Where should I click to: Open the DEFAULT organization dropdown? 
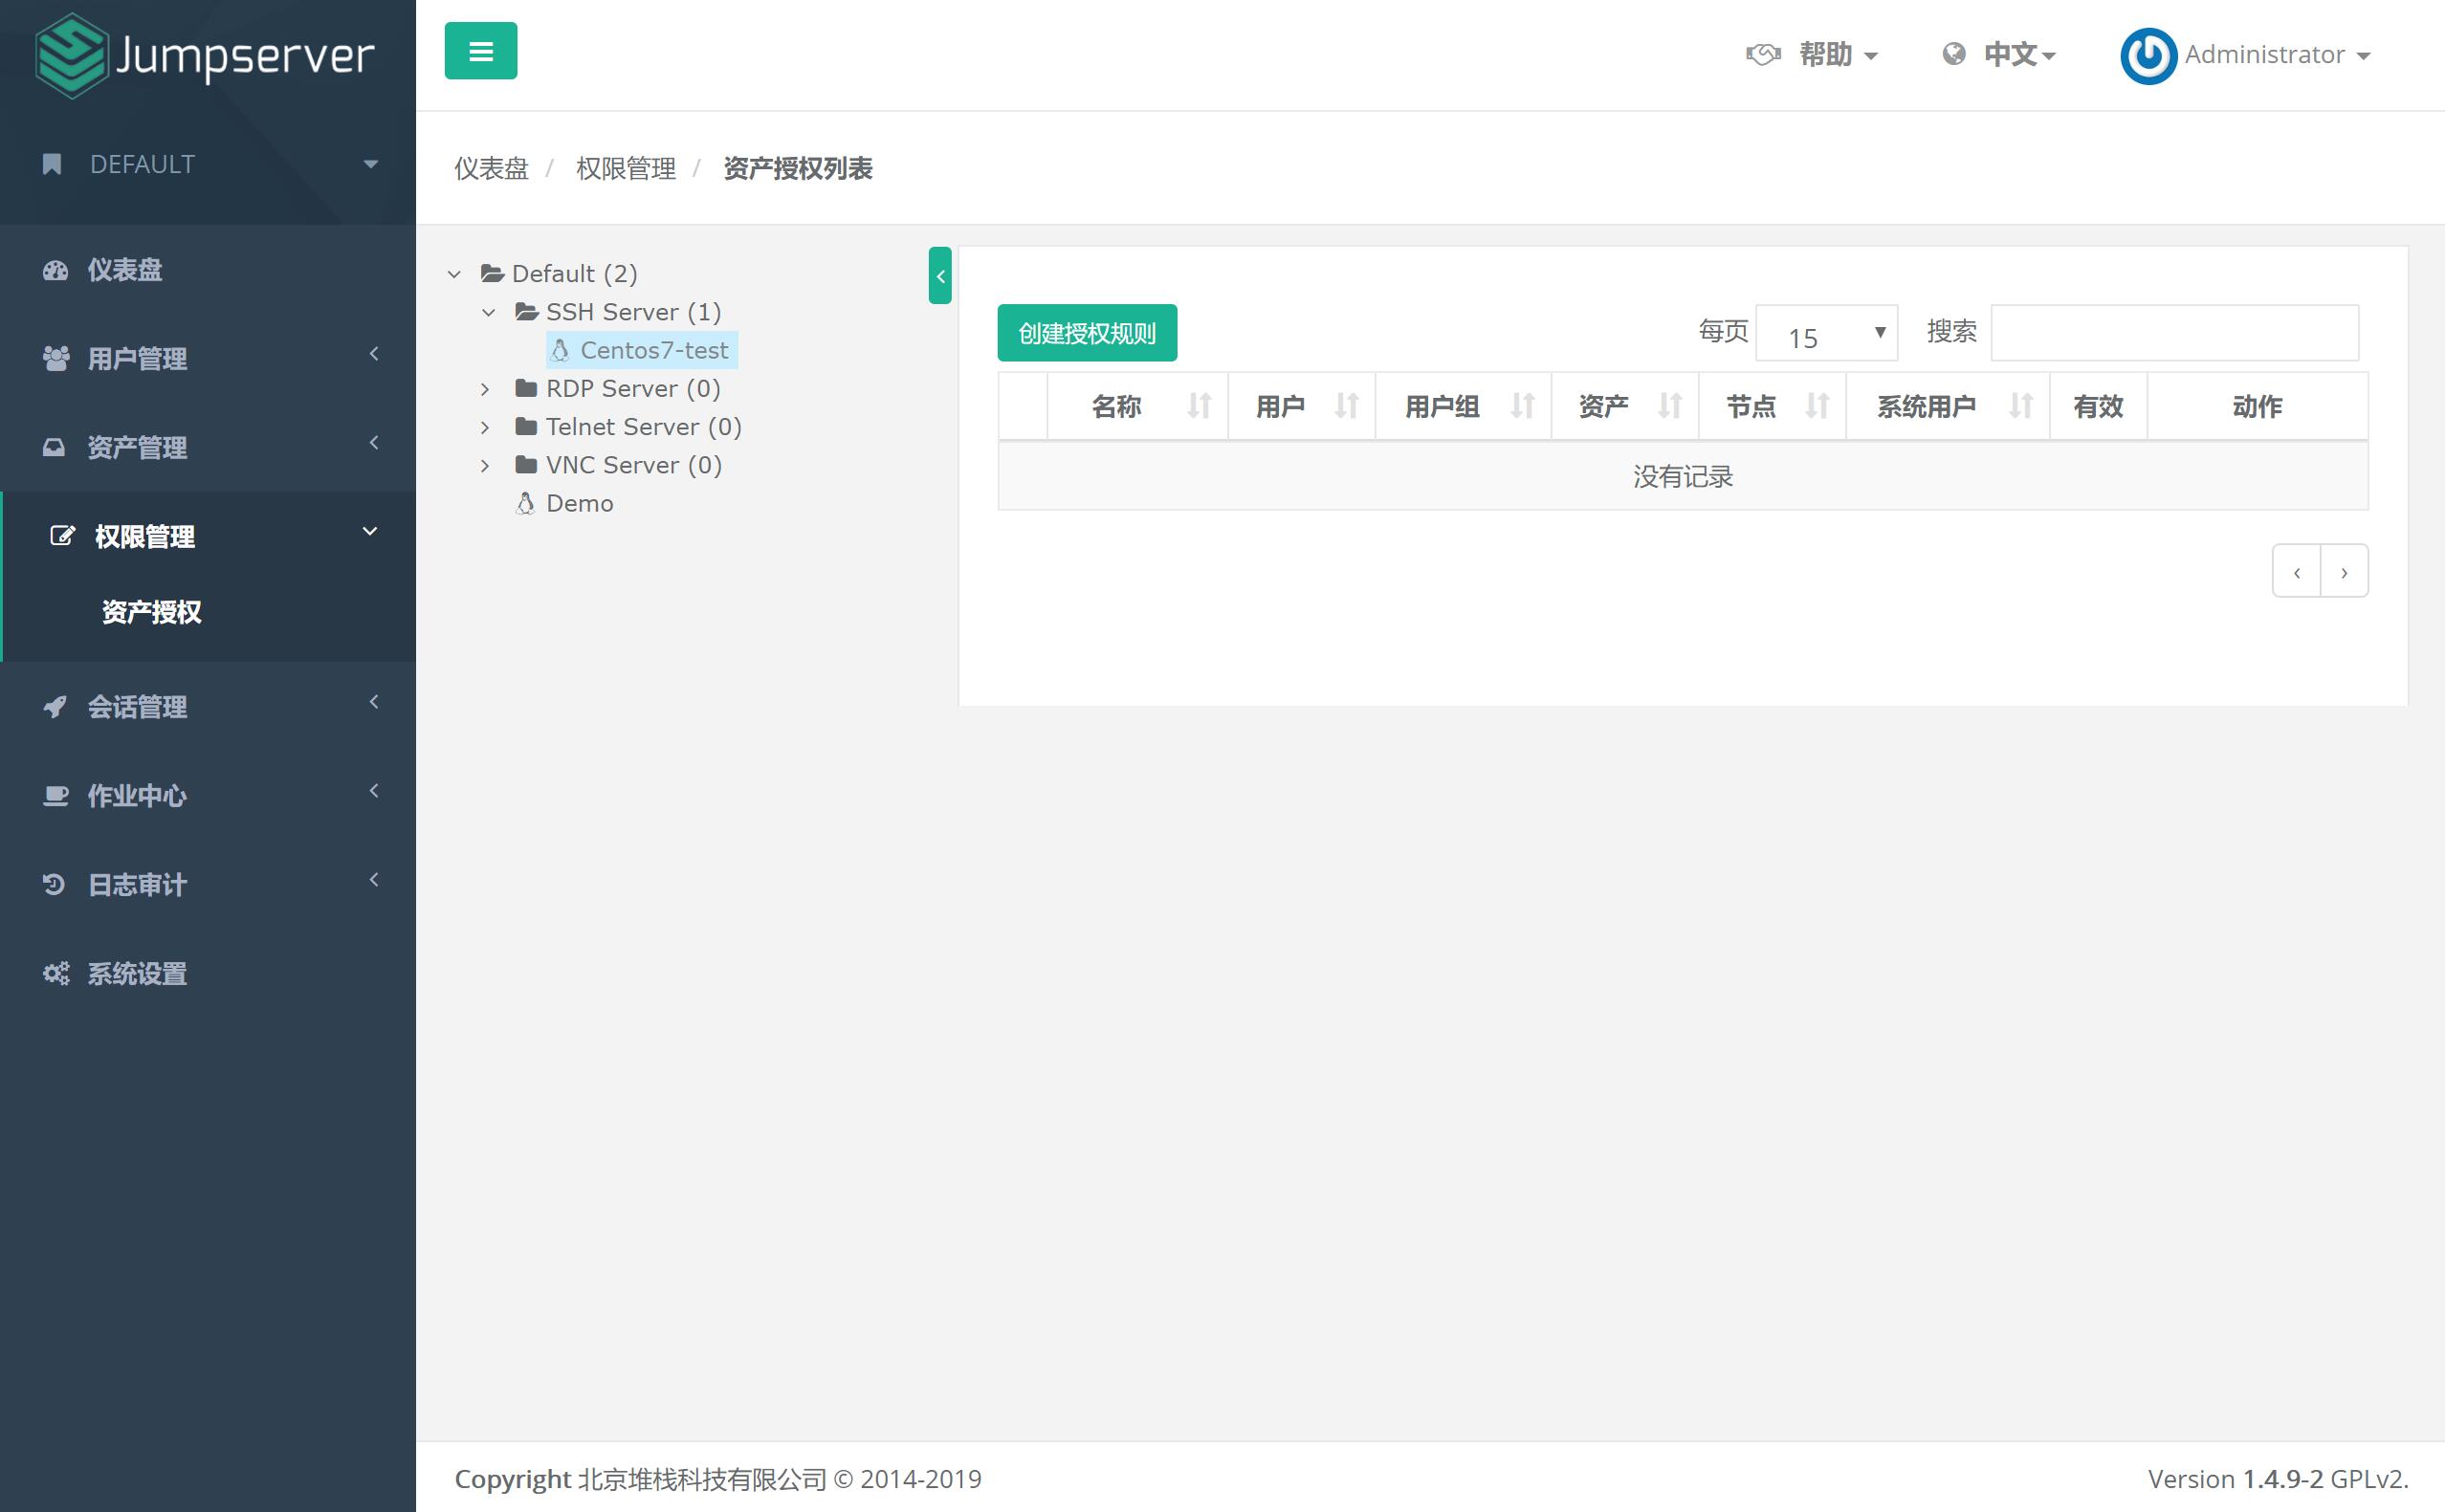click(208, 164)
